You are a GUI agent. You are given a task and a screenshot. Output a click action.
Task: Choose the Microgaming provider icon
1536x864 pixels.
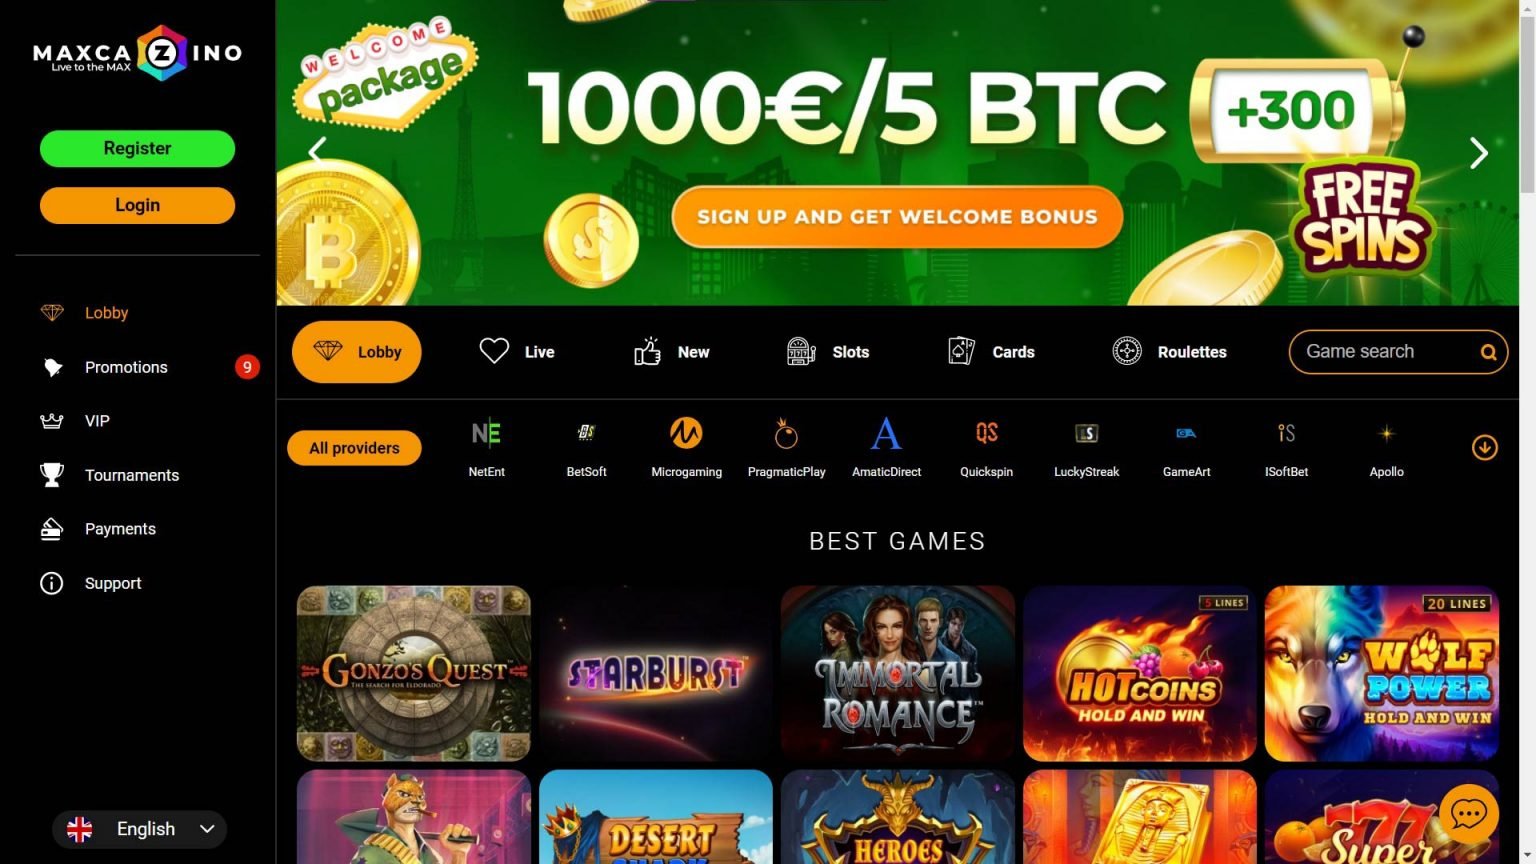click(x=686, y=433)
